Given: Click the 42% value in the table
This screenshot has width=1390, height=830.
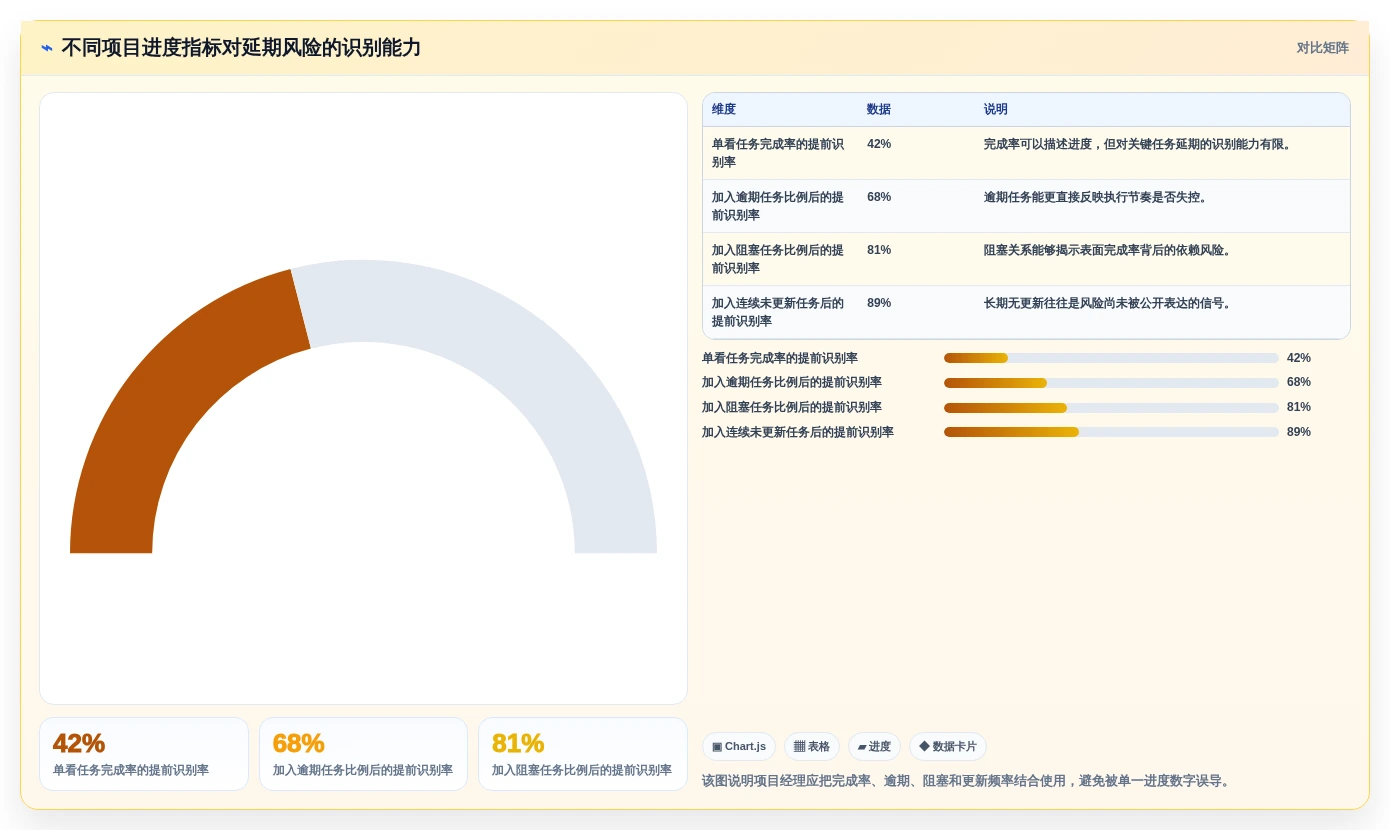Looking at the screenshot, I should pos(879,144).
